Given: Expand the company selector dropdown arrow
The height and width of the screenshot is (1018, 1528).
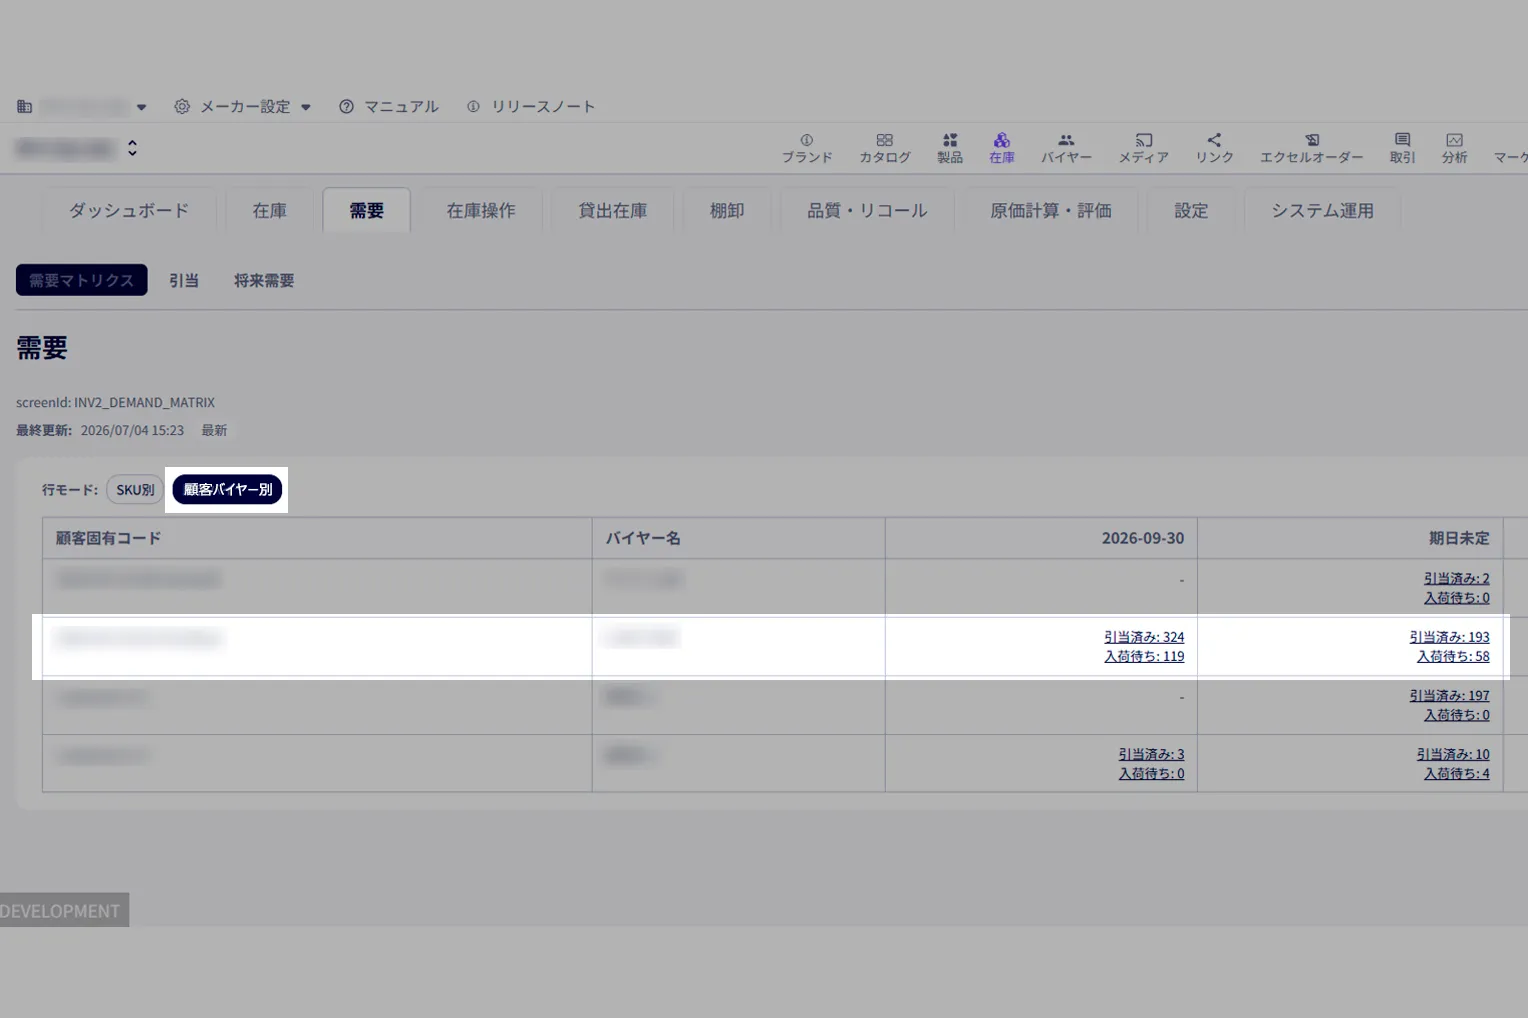Looking at the screenshot, I should coord(141,107).
